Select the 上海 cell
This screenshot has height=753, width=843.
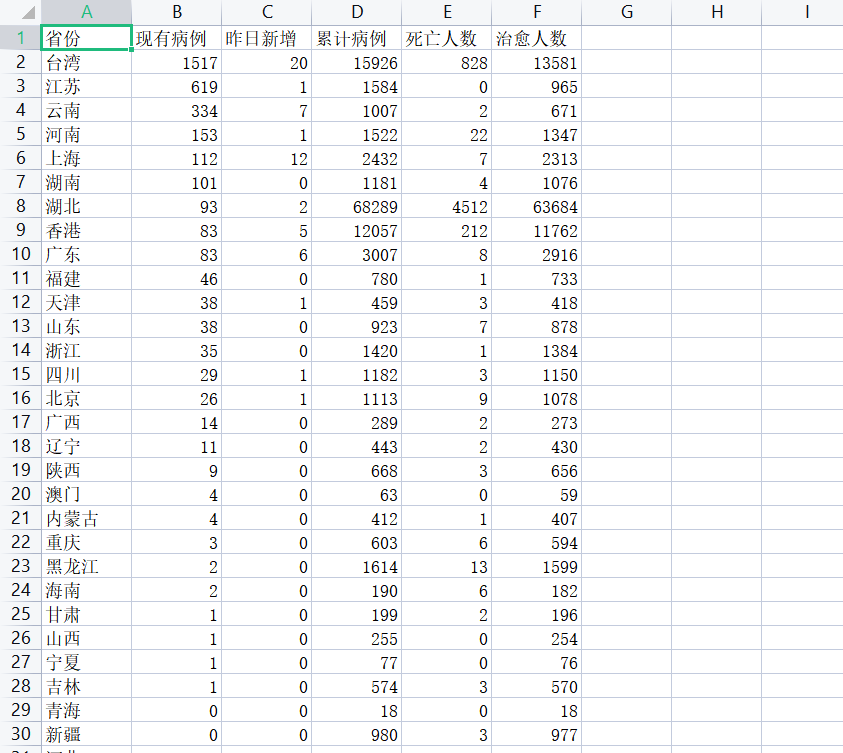tap(87, 159)
